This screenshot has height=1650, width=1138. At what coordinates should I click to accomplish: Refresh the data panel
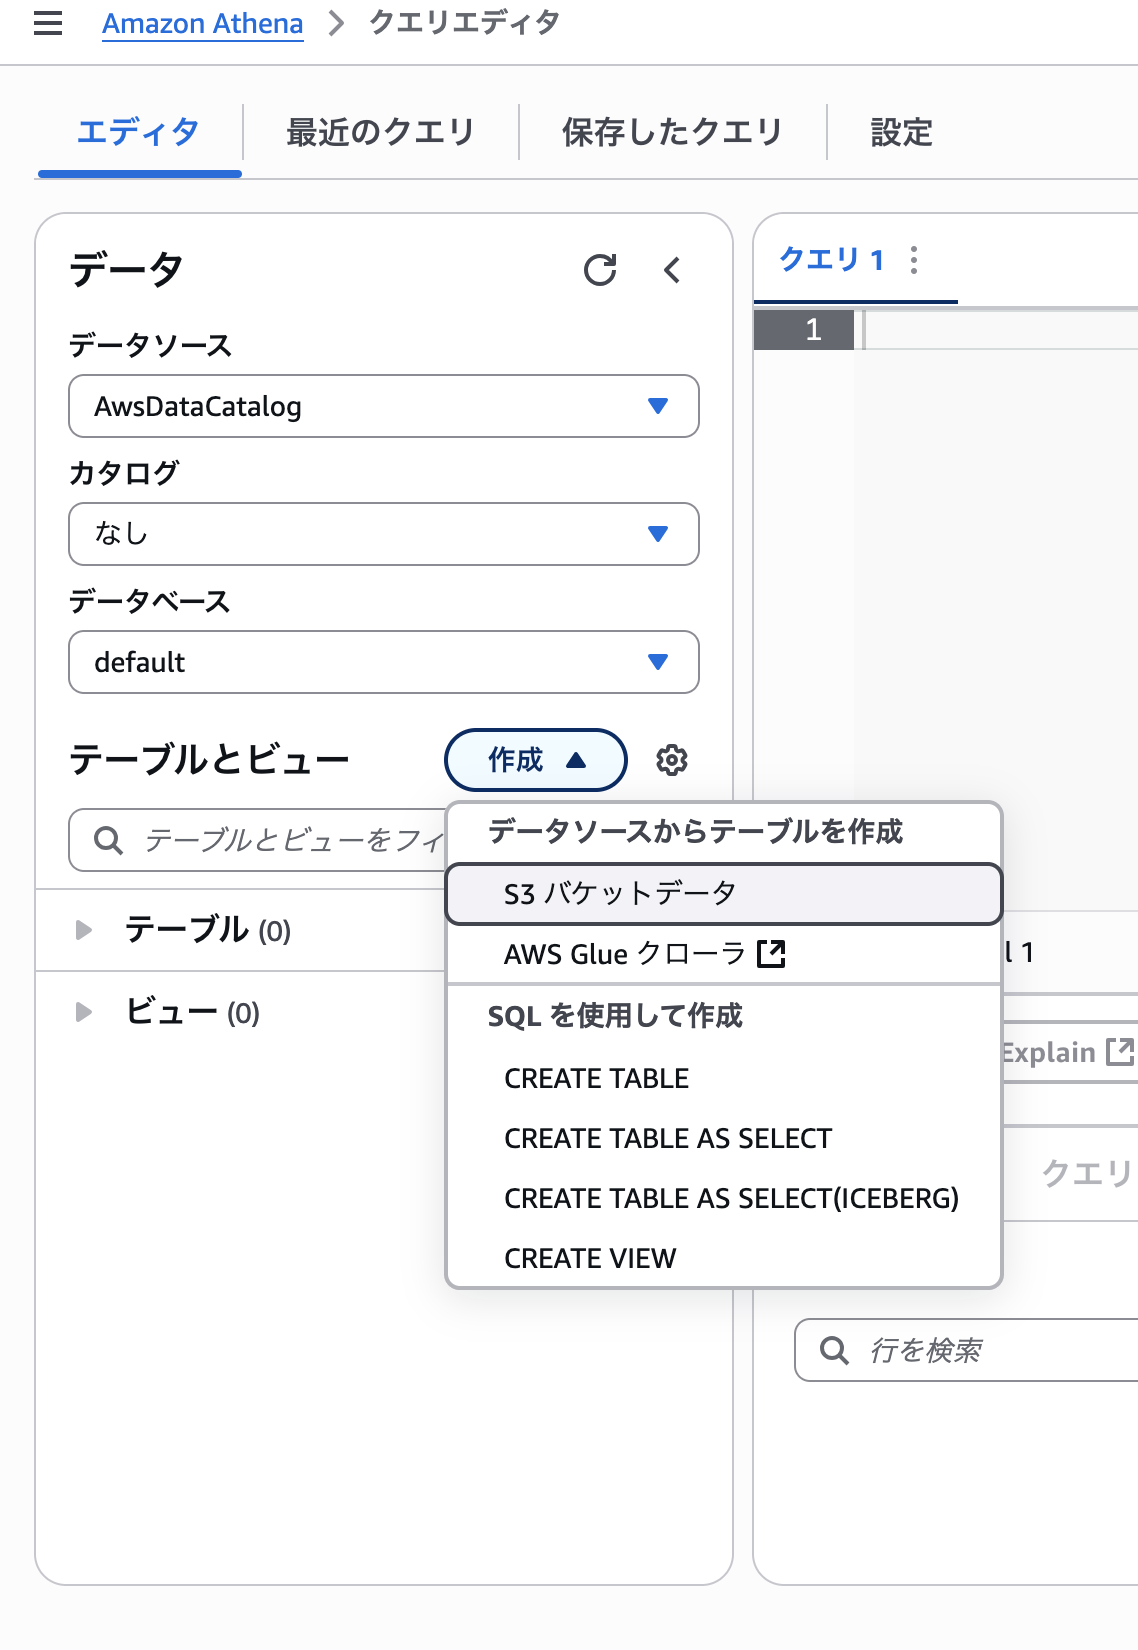point(600,270)
